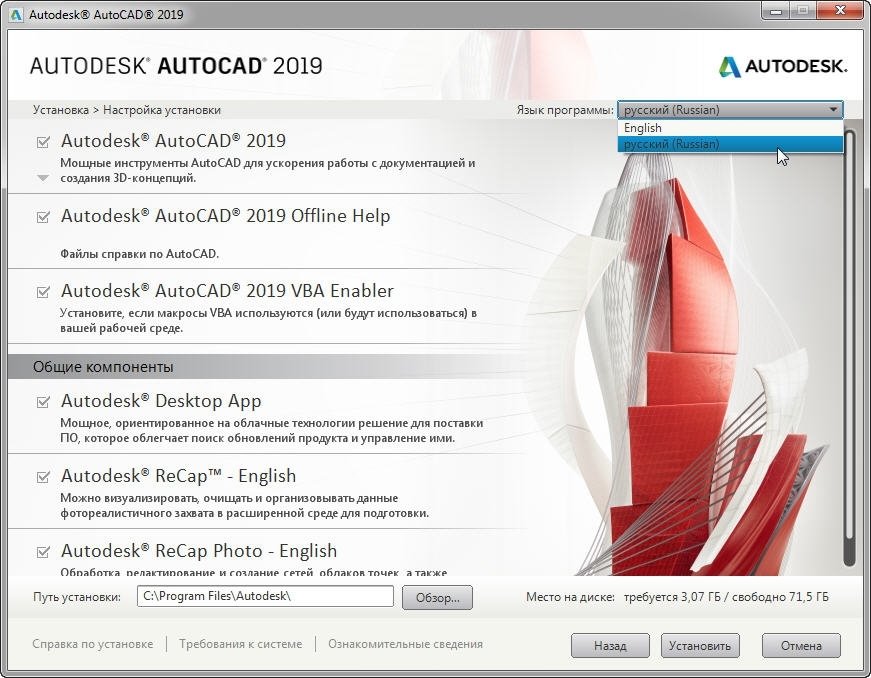Close the AutoCAD 2019 installer window
This screenshot has width=871, height=678.
coord(842,11)
